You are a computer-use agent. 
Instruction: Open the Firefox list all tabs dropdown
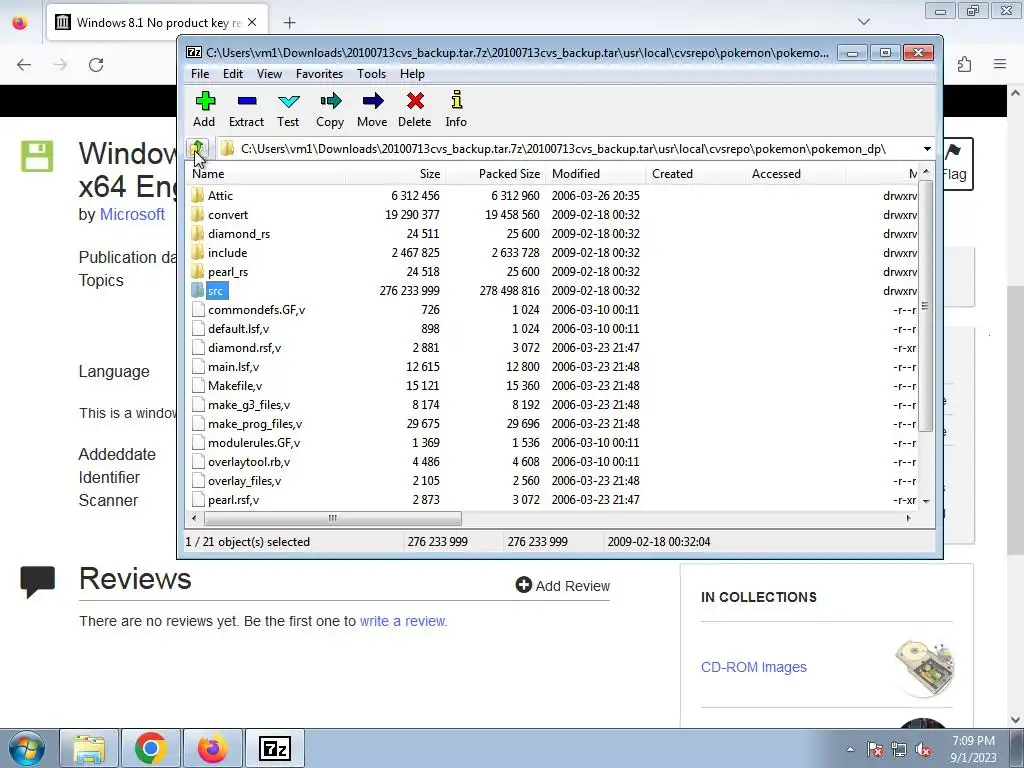click(864, 22)
